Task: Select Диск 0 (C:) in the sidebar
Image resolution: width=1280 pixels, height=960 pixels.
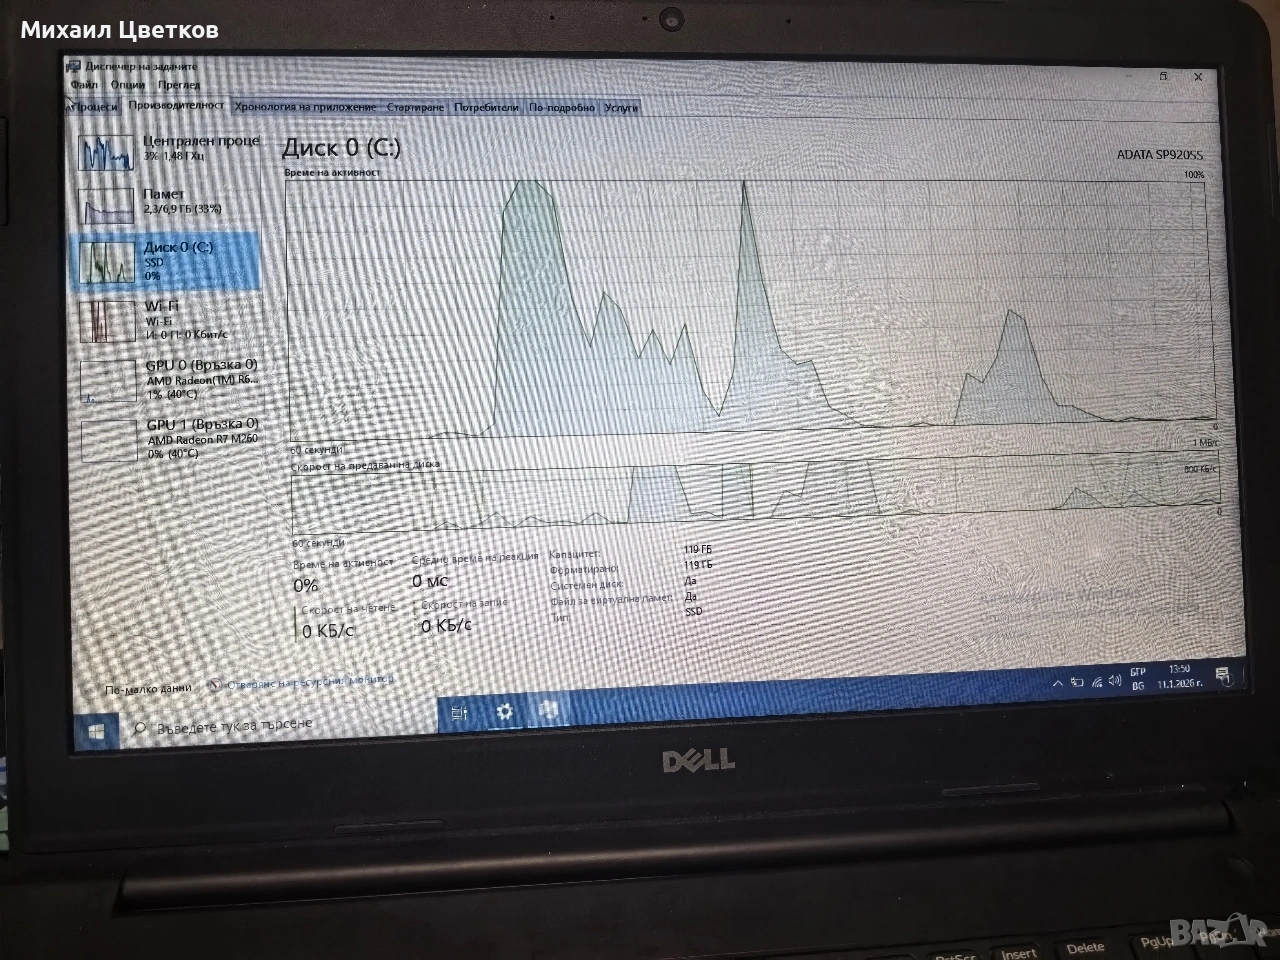Action: 168,259
